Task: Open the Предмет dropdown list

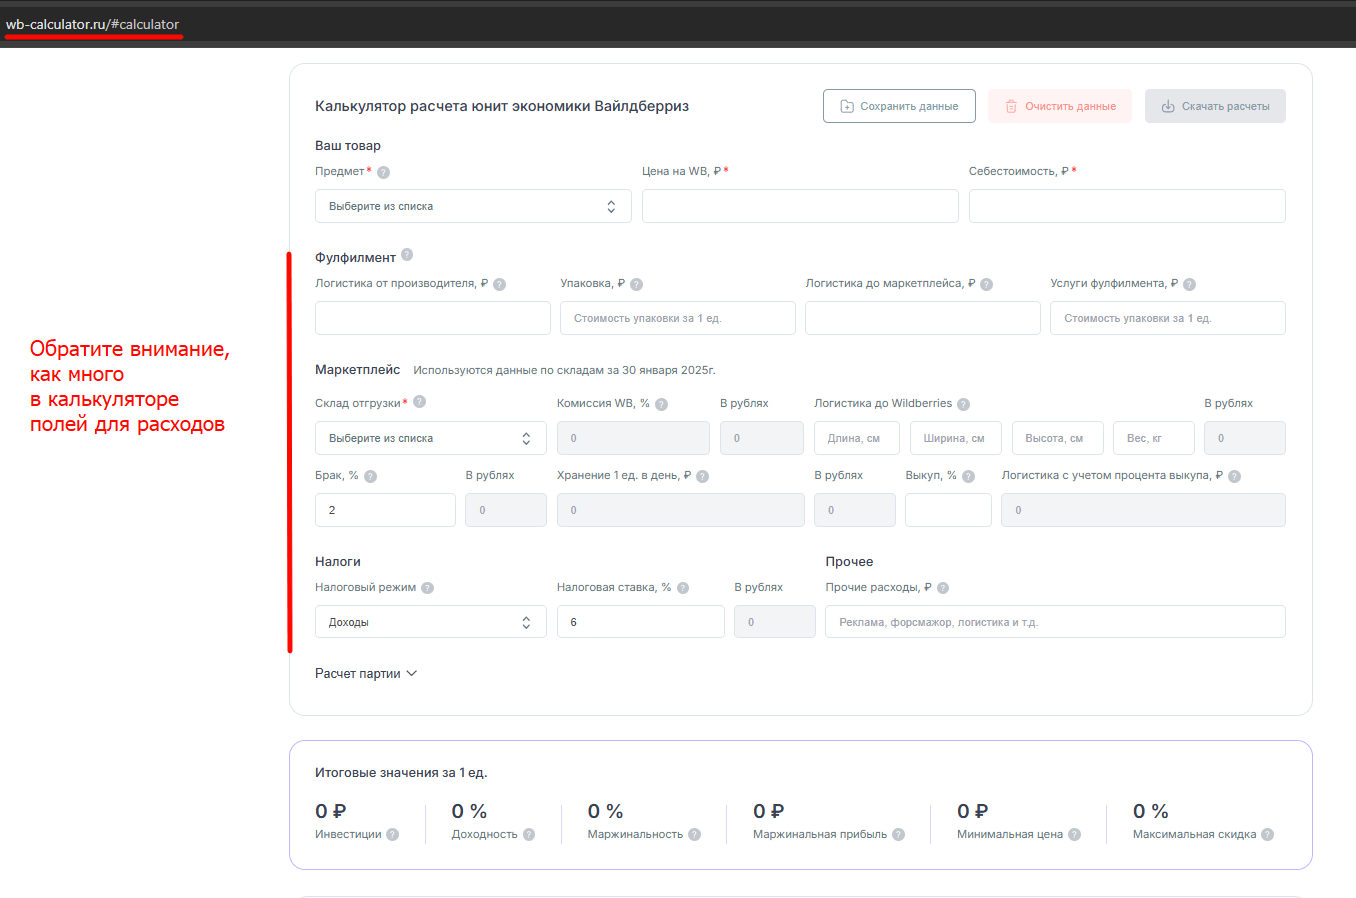Action: pyautogui.click(x=473, y=206)
